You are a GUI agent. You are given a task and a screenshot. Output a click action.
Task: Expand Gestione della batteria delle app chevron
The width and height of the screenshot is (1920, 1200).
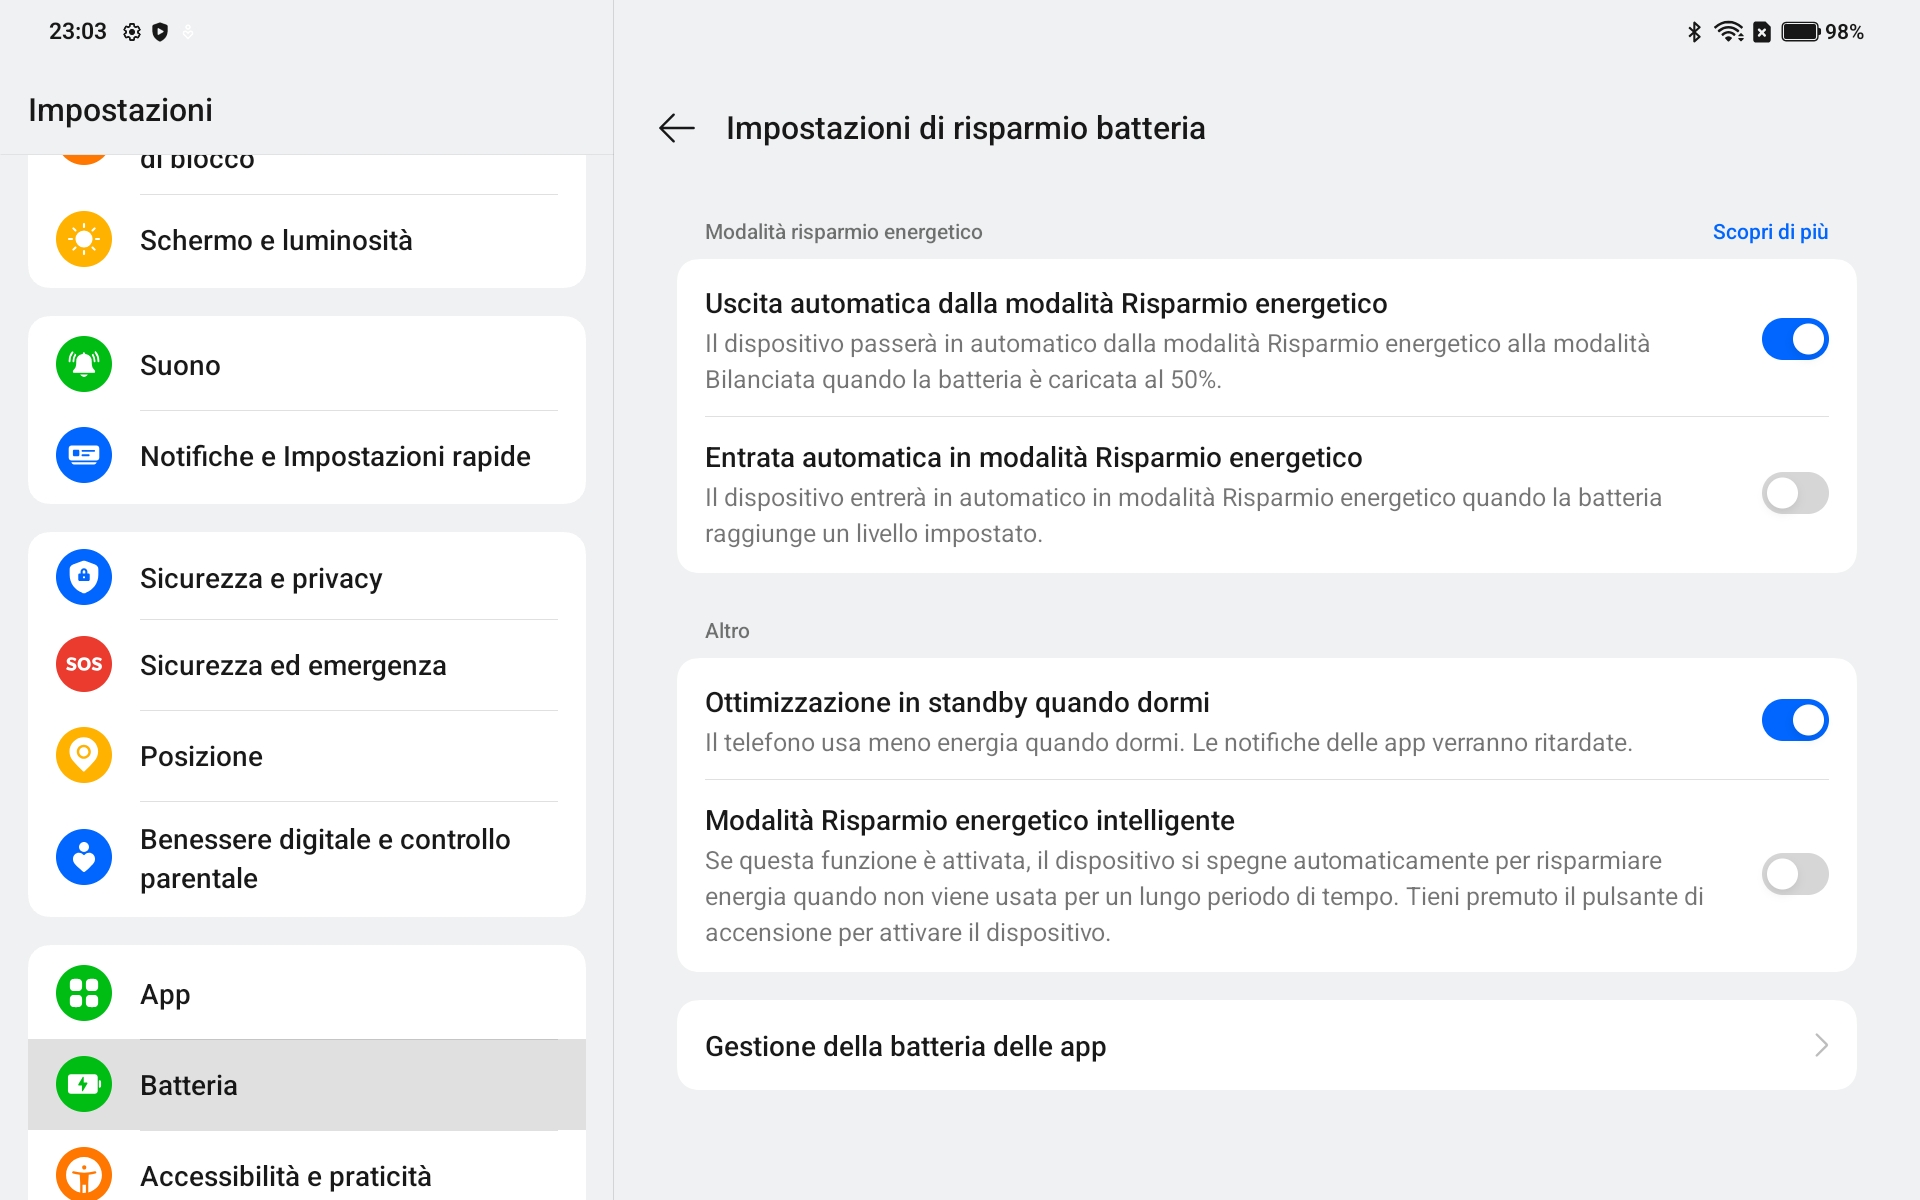tap(1821, 1045)
